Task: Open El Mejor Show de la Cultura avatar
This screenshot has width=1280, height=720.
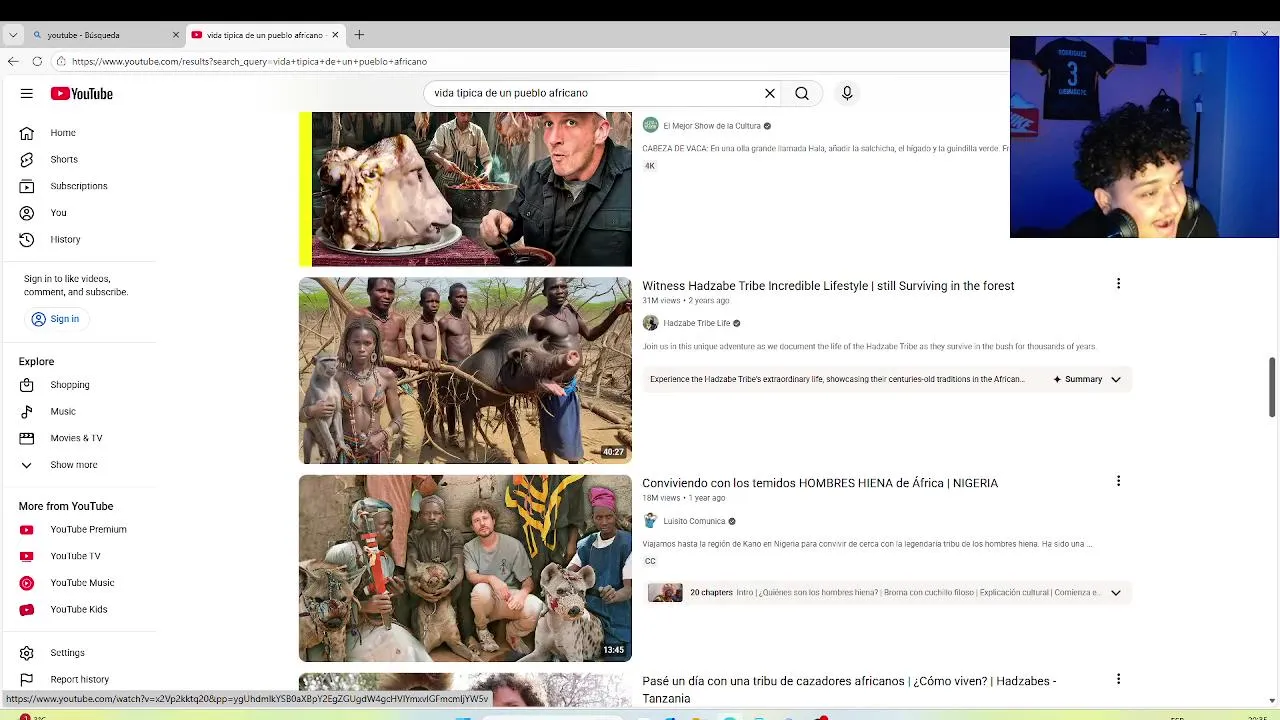Action: pos(650,125)
